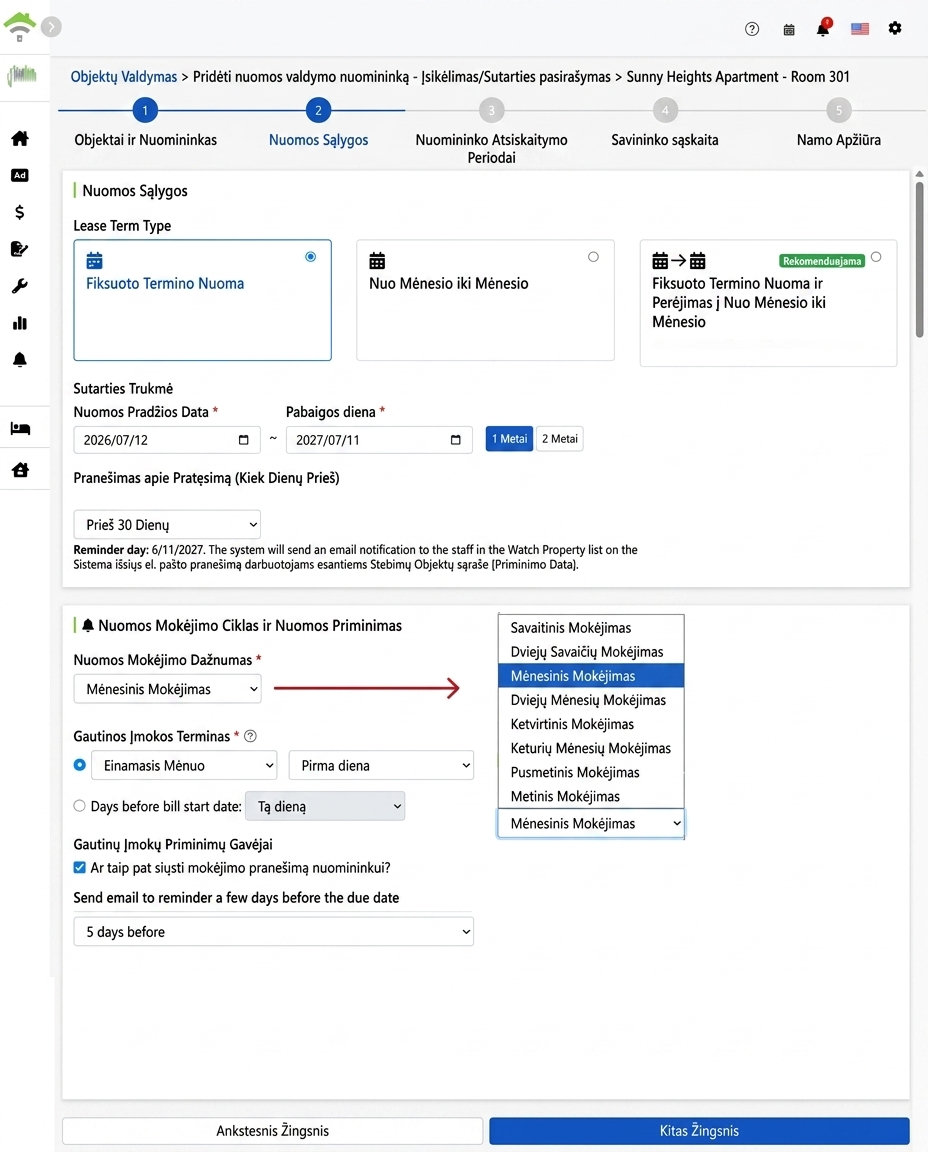The height and width of the screenshot is (1152, 928).
Task: Choose Dviejų Mėnesių Mokėjimas option
Action: click(x=591, y=700)
